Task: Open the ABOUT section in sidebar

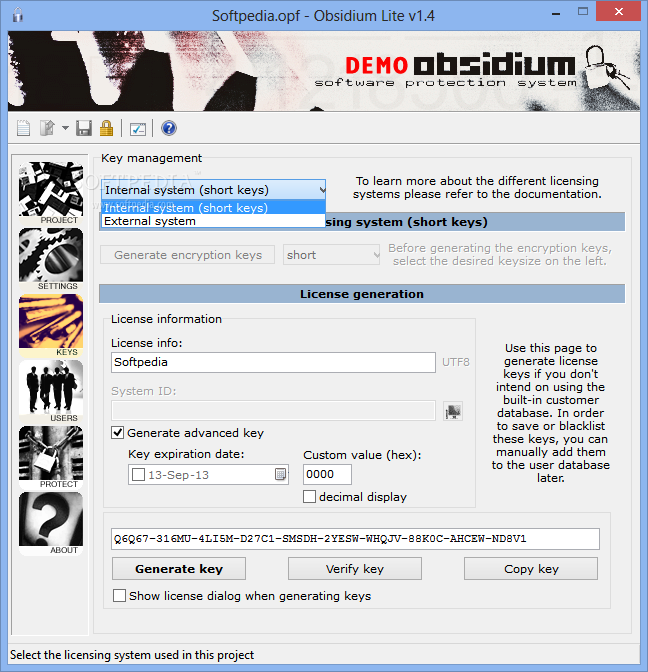Action: (x=51, y=523)
